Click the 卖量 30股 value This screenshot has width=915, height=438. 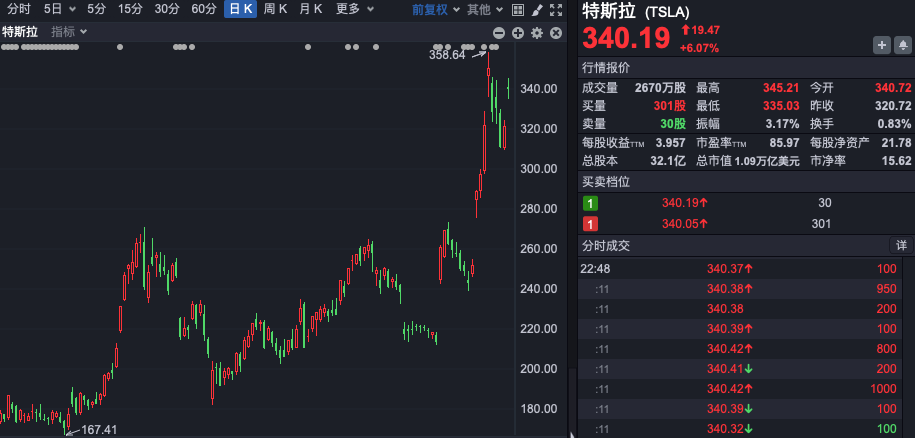pyautogui.click(x=673, y=124)
